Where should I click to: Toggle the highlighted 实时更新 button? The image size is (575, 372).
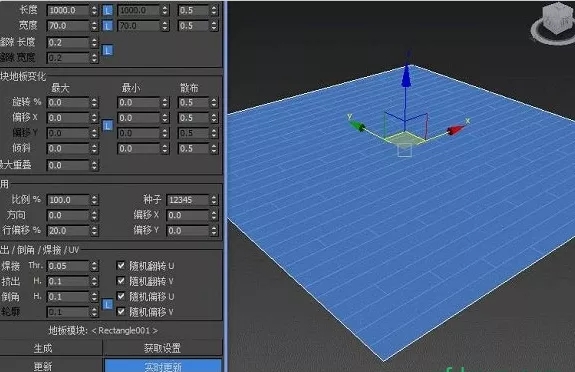(163, 366)
